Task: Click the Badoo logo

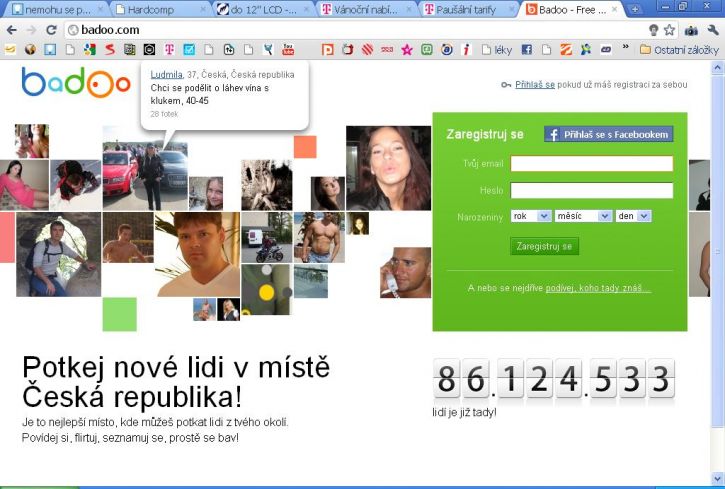Action: point(76,82)
